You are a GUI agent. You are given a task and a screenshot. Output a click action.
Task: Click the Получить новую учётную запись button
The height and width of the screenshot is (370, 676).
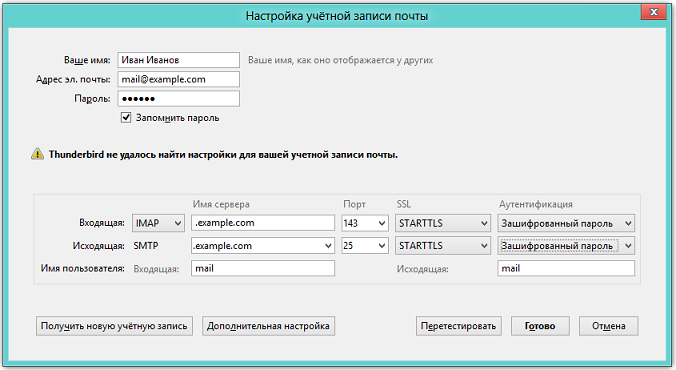[114, 326]
